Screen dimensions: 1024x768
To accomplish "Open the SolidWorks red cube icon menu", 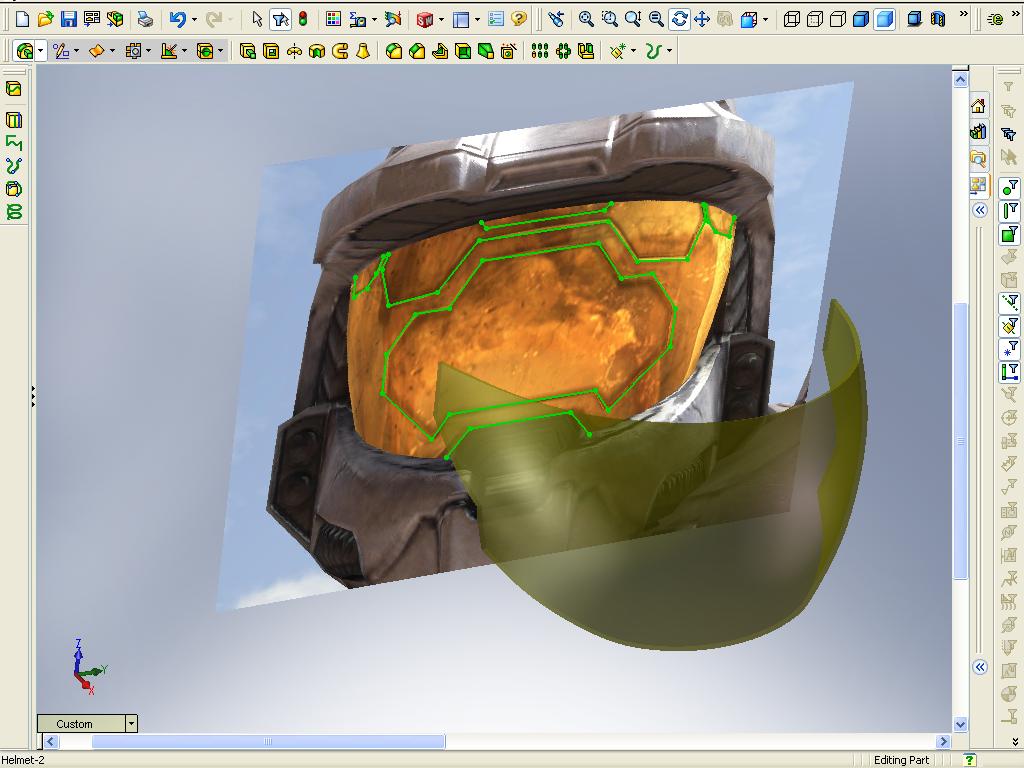I will [424, 20].
